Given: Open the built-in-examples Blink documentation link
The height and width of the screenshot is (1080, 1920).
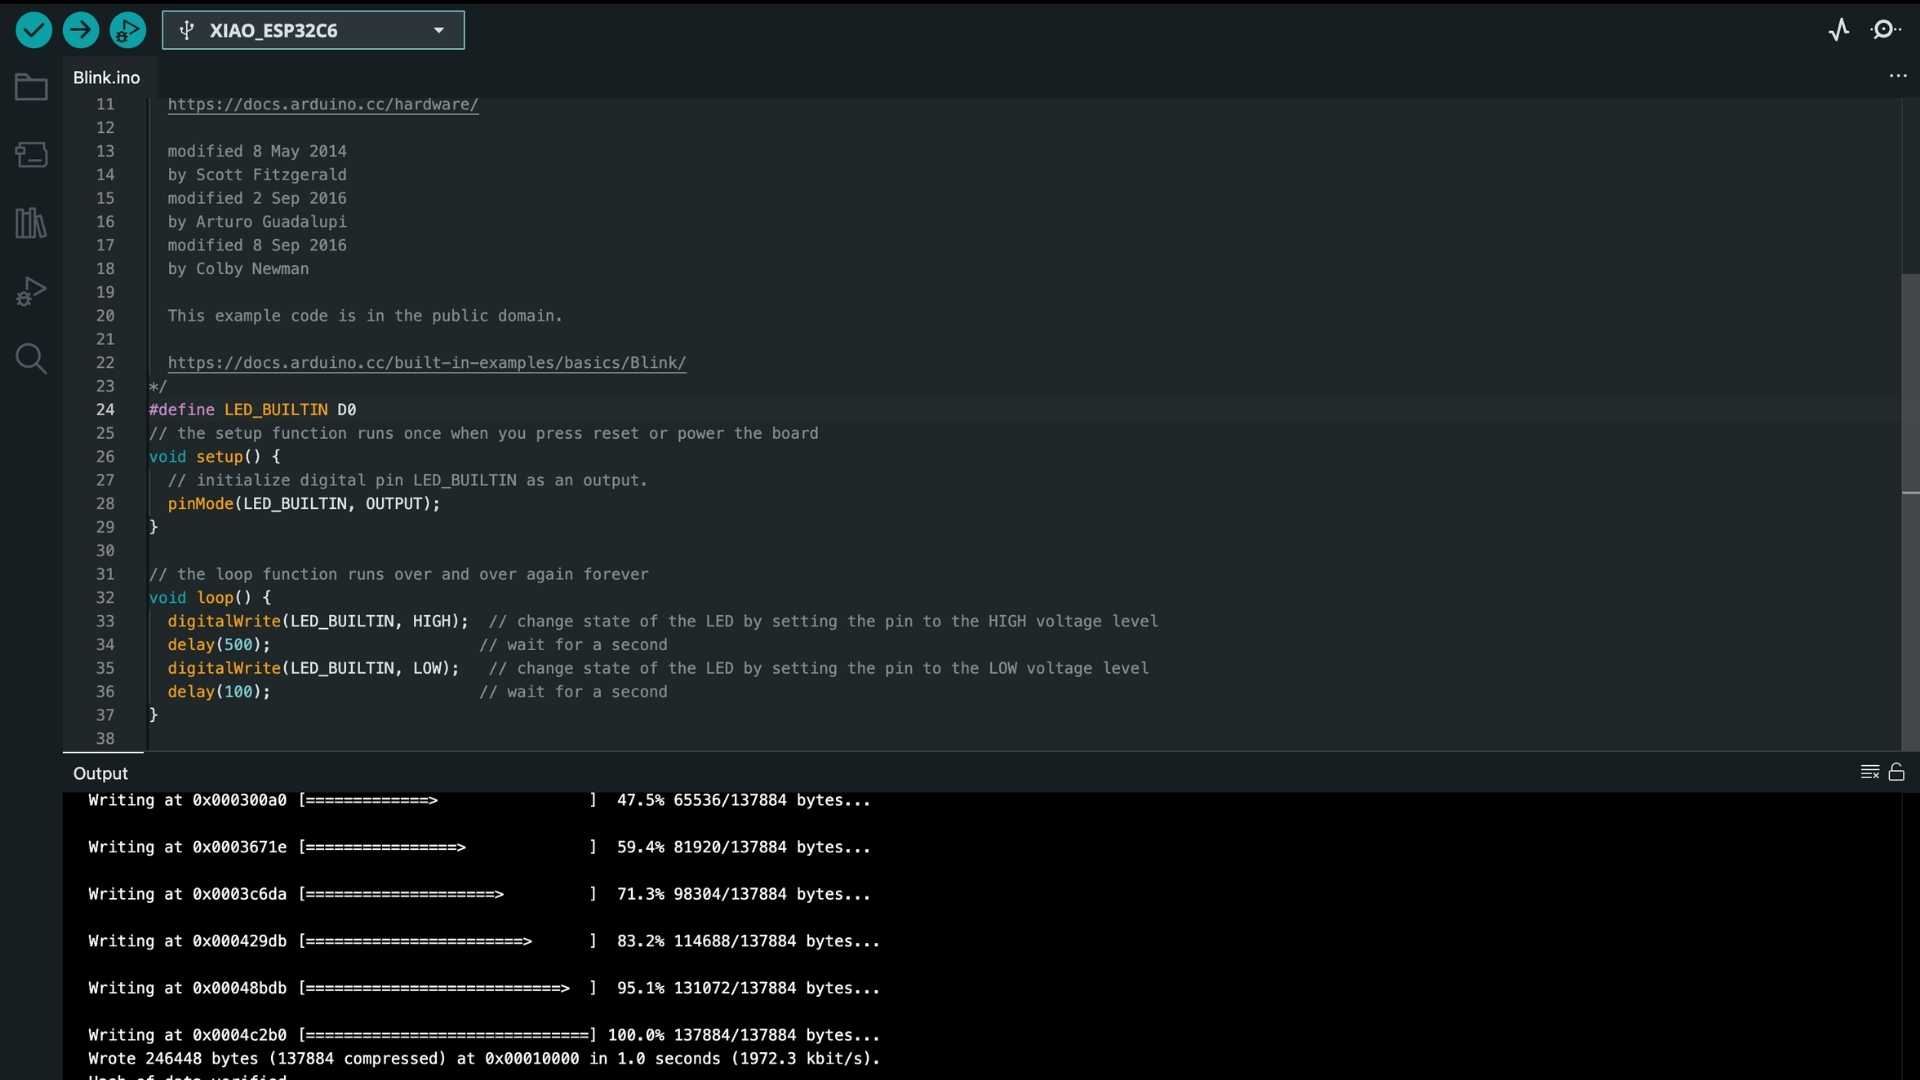Looking at the screenshot, I should (x=426, y=363).
